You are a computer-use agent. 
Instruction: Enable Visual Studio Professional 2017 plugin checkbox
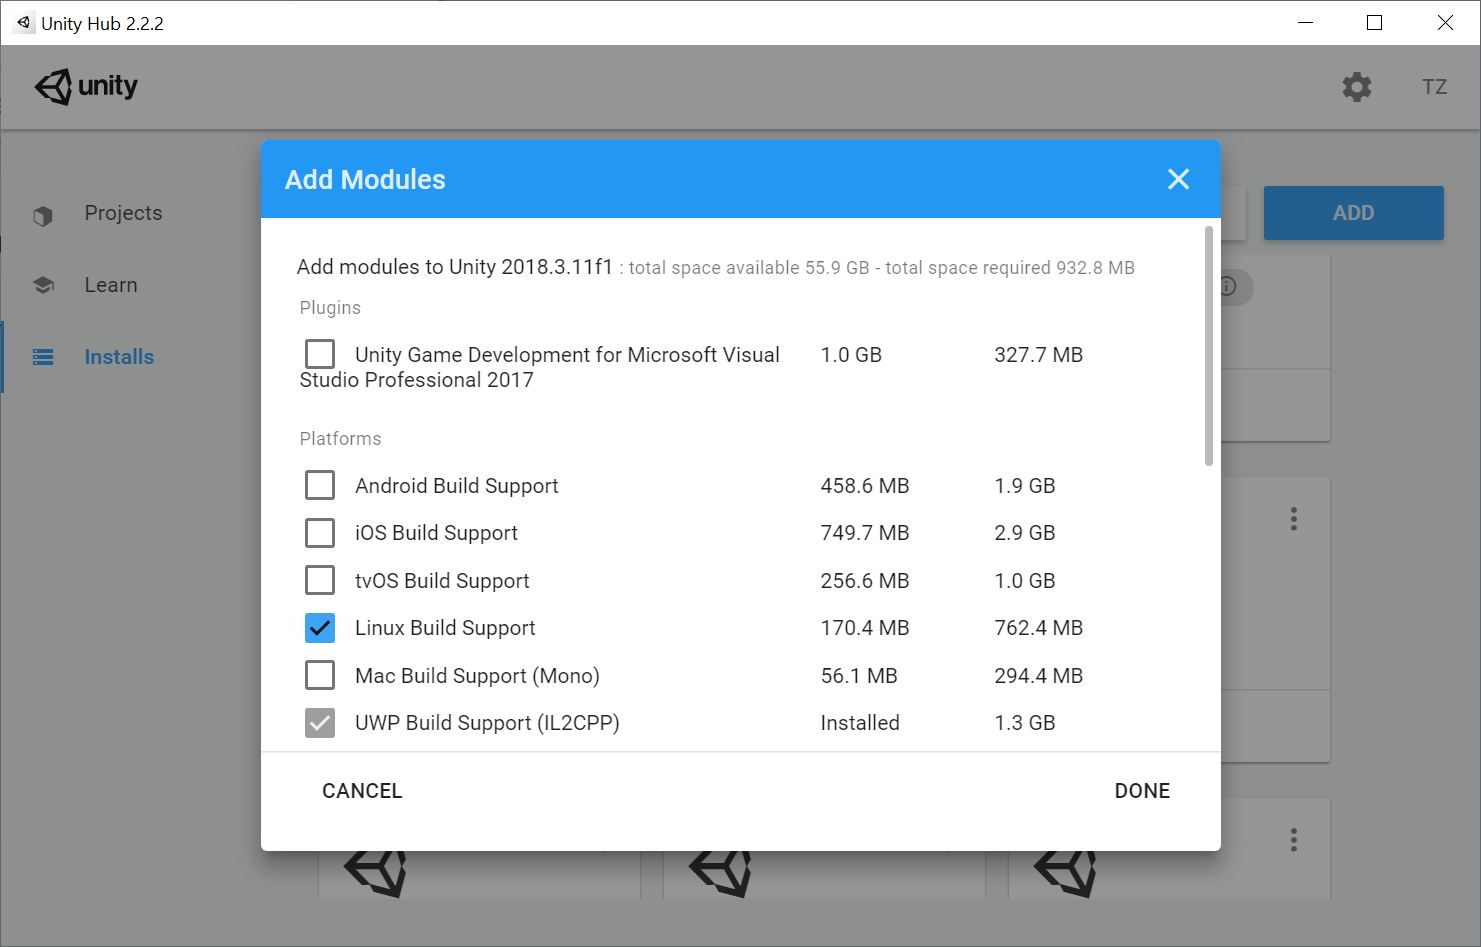coord(320,354)
